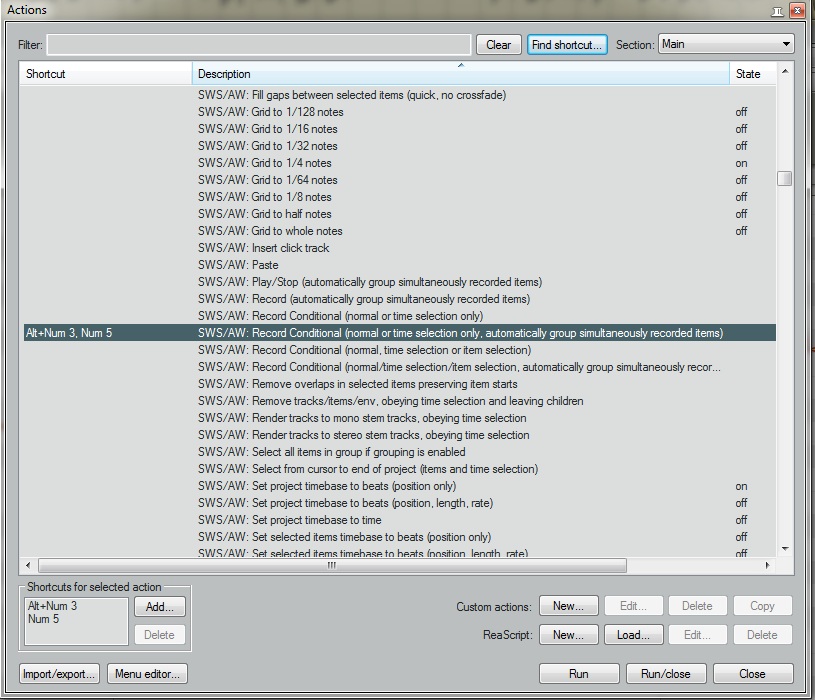Create a new ReaScript
The image size is (815, 700).
[x=568, y=635]
